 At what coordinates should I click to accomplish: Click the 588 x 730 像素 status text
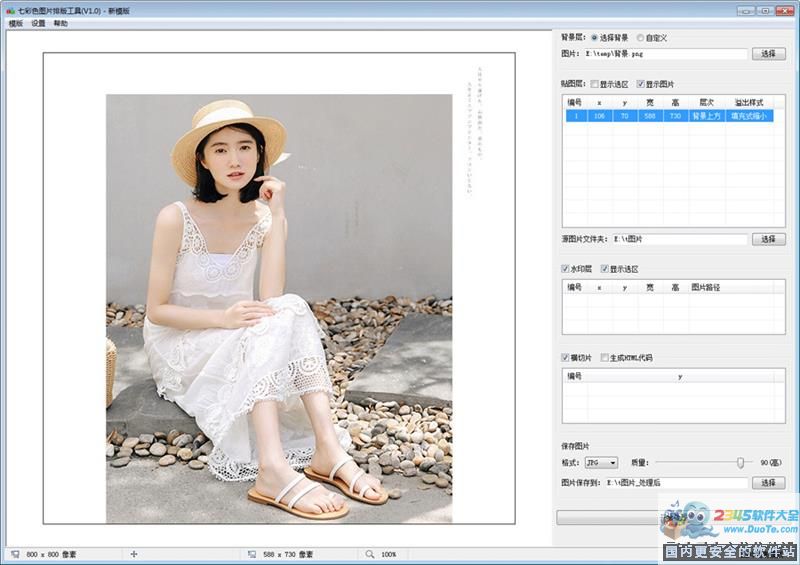(288, 554)
